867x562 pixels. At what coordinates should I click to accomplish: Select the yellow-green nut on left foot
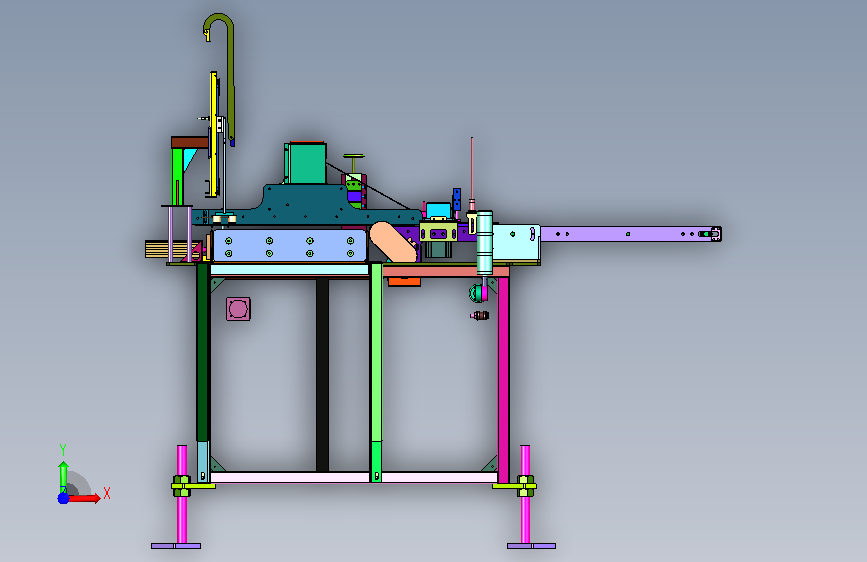click(181, 486)
